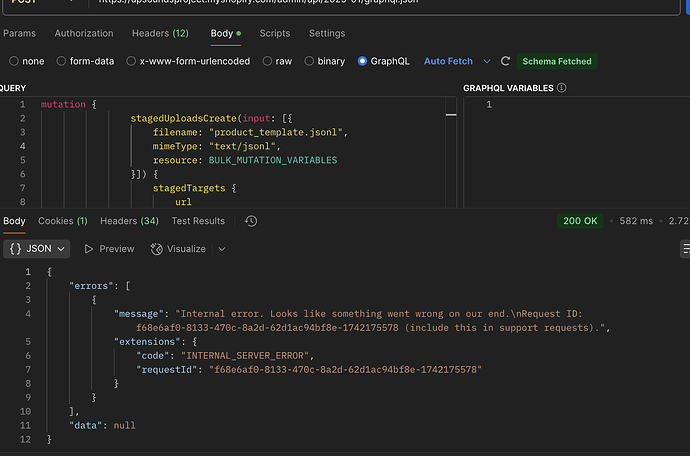This screenshot has height=456, width=690.
Task: Click the 200 OK status badge
Action: [x=581, y=221]
